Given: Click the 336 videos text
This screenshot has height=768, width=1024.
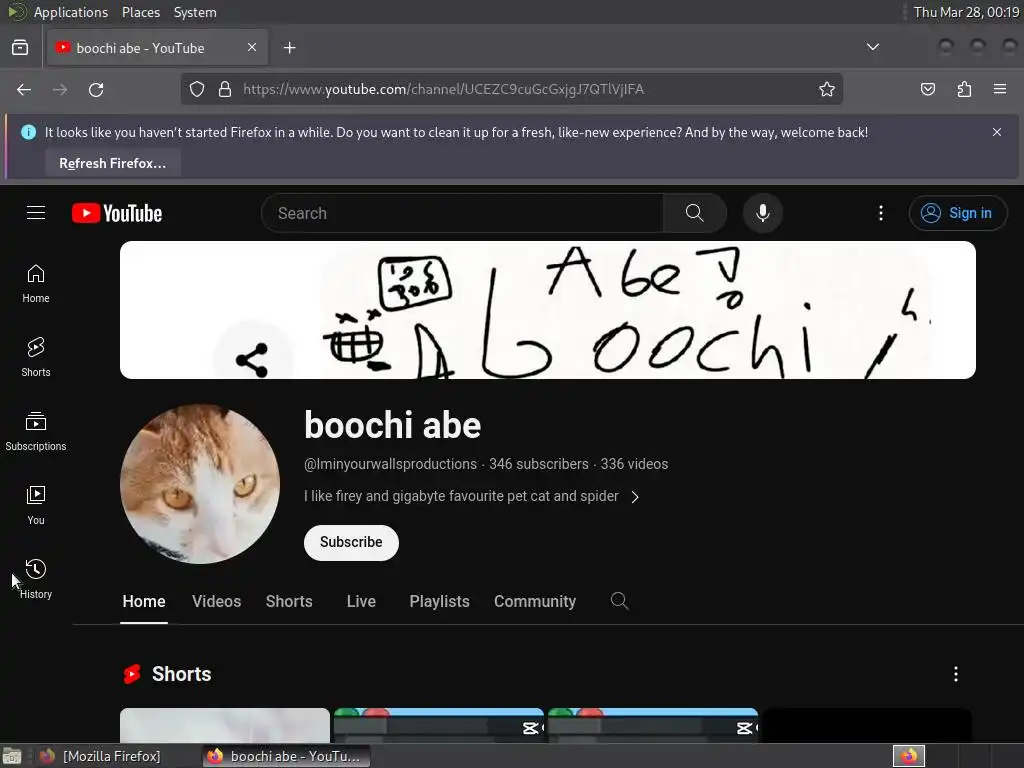Looking at the screenshot, I should [x=634, y=464].
